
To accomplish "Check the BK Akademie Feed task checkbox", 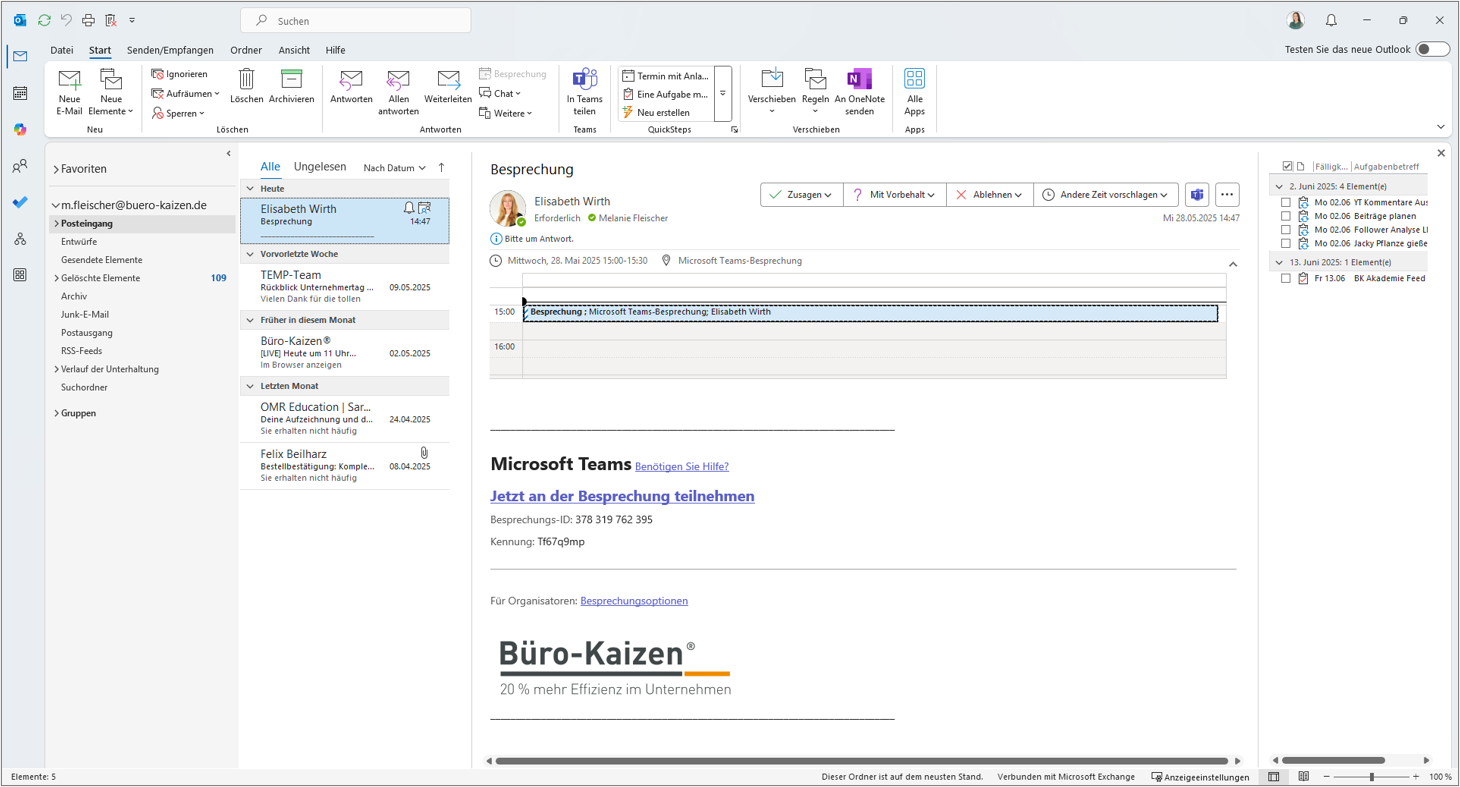I will pos(1286,278).
